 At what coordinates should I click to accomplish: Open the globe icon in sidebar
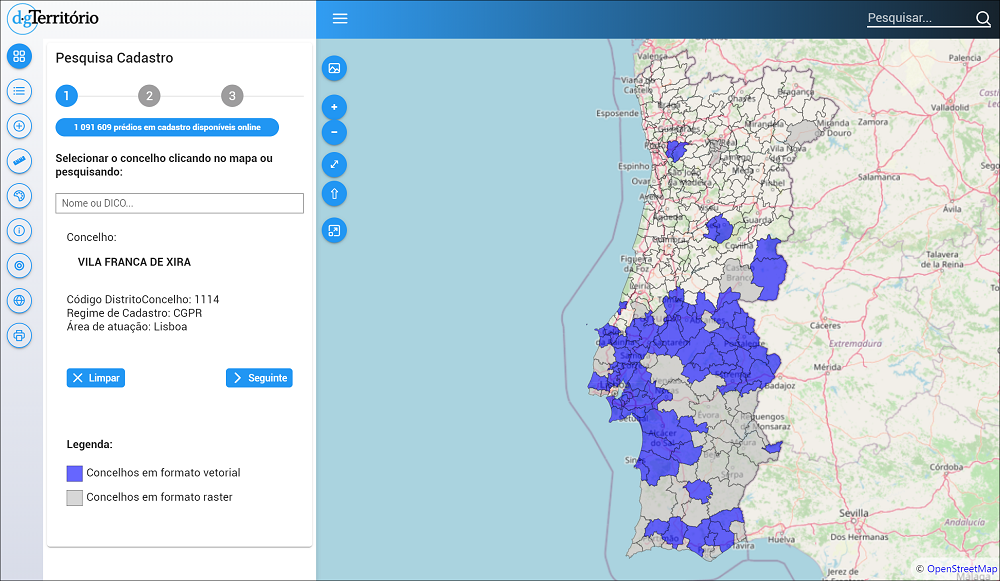tap(19, 300)
